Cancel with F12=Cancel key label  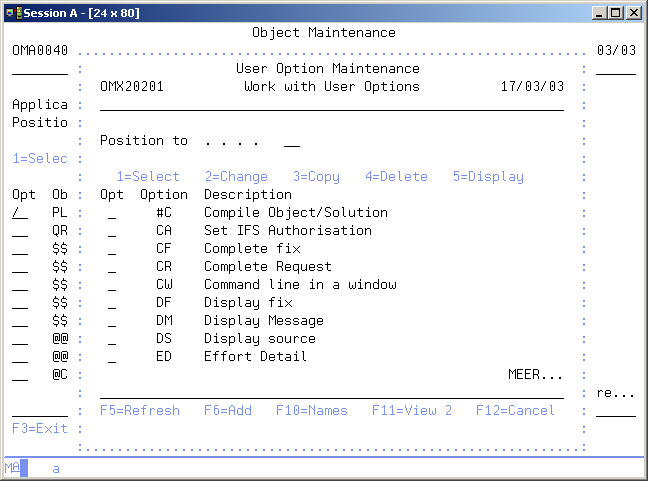click(x=515, y=411)
